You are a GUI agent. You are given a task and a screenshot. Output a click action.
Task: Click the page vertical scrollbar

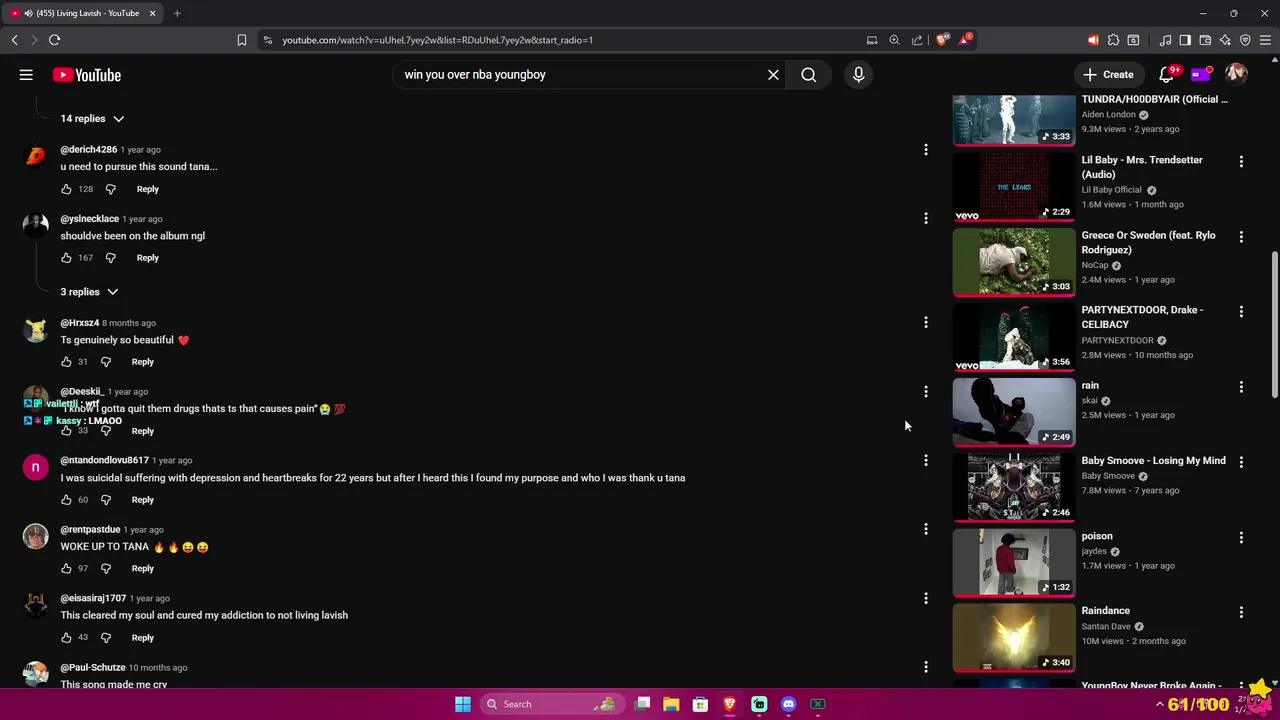coord(1274,323)
